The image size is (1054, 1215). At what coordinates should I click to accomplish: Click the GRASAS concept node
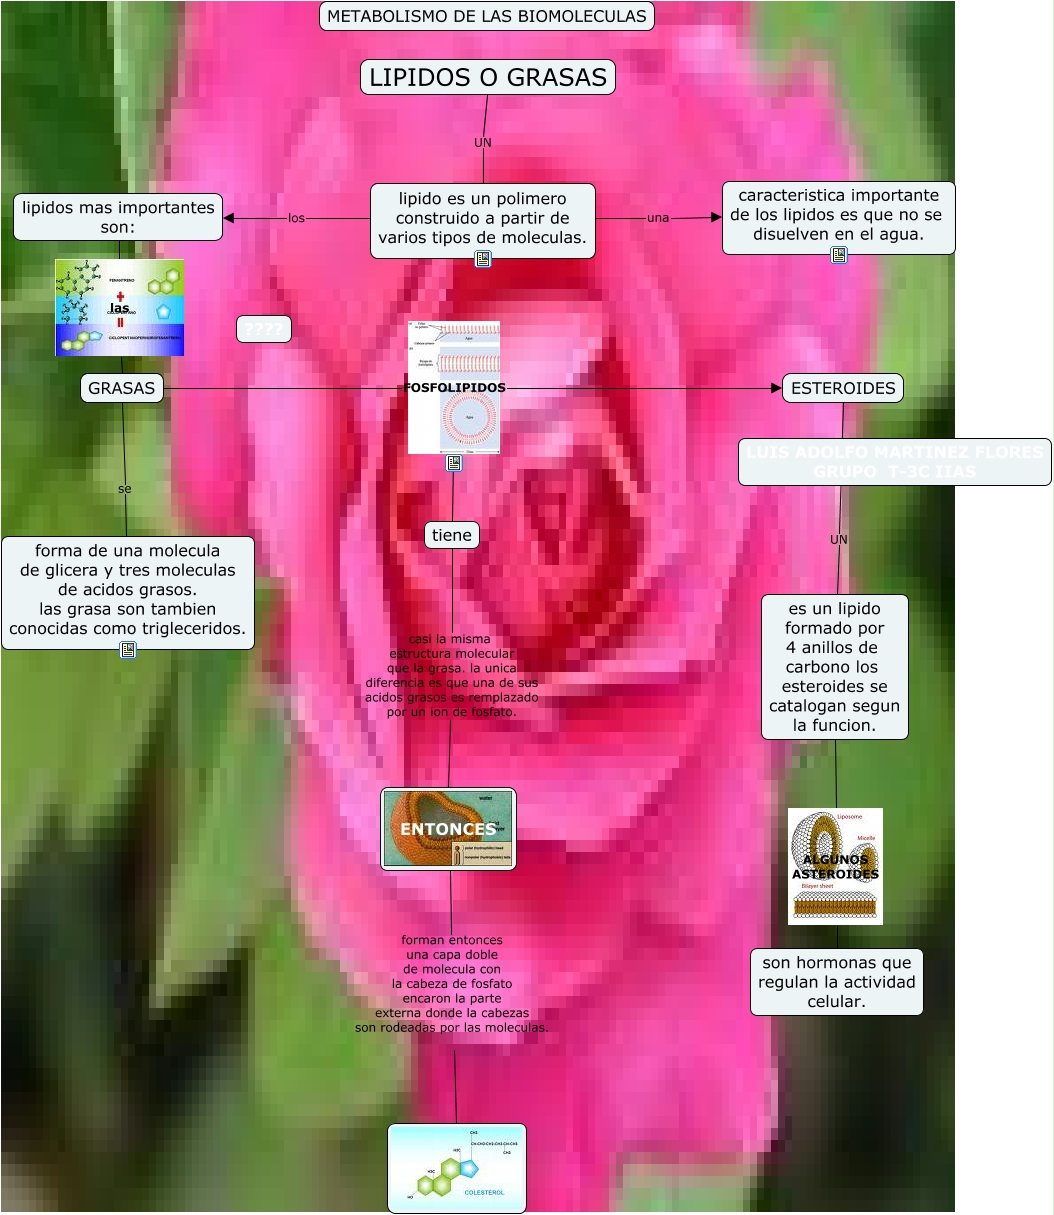click(x=122, y=388)
